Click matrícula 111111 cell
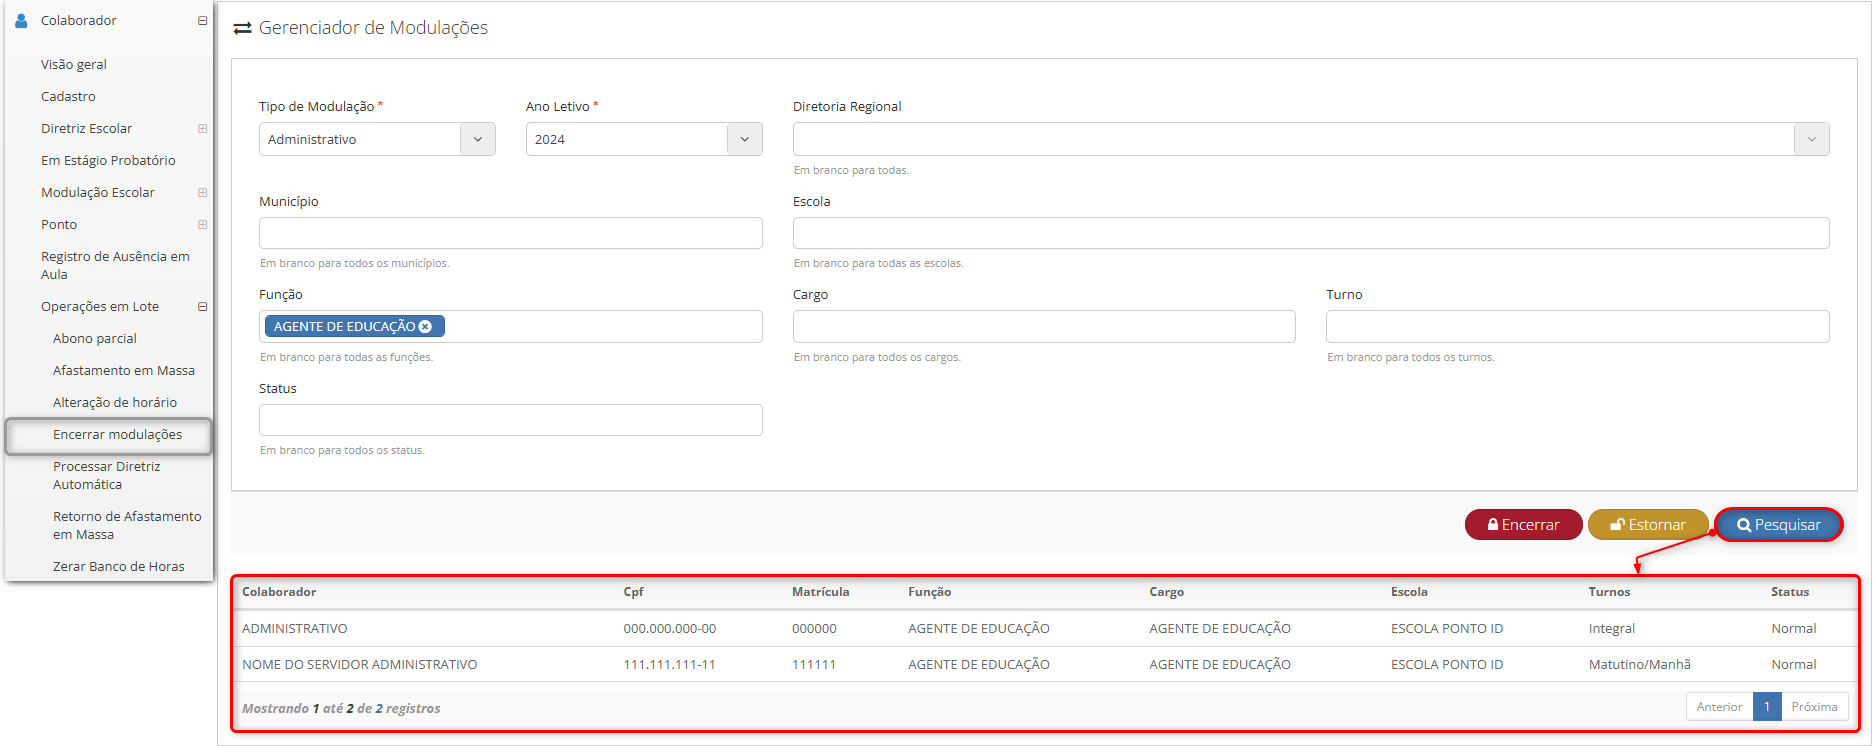Viewport: 1874px width, 746px height. 813,665
